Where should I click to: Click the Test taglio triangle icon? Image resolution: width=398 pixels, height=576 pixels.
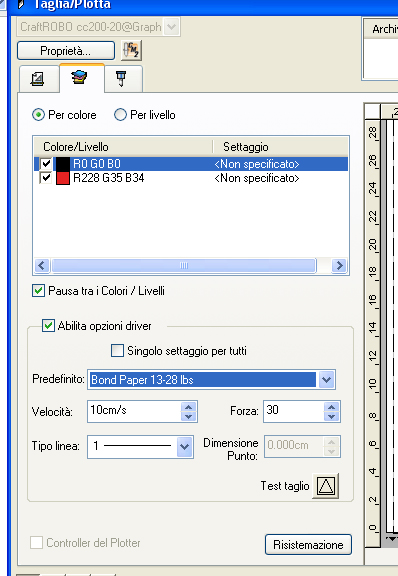tap(326, 486)
